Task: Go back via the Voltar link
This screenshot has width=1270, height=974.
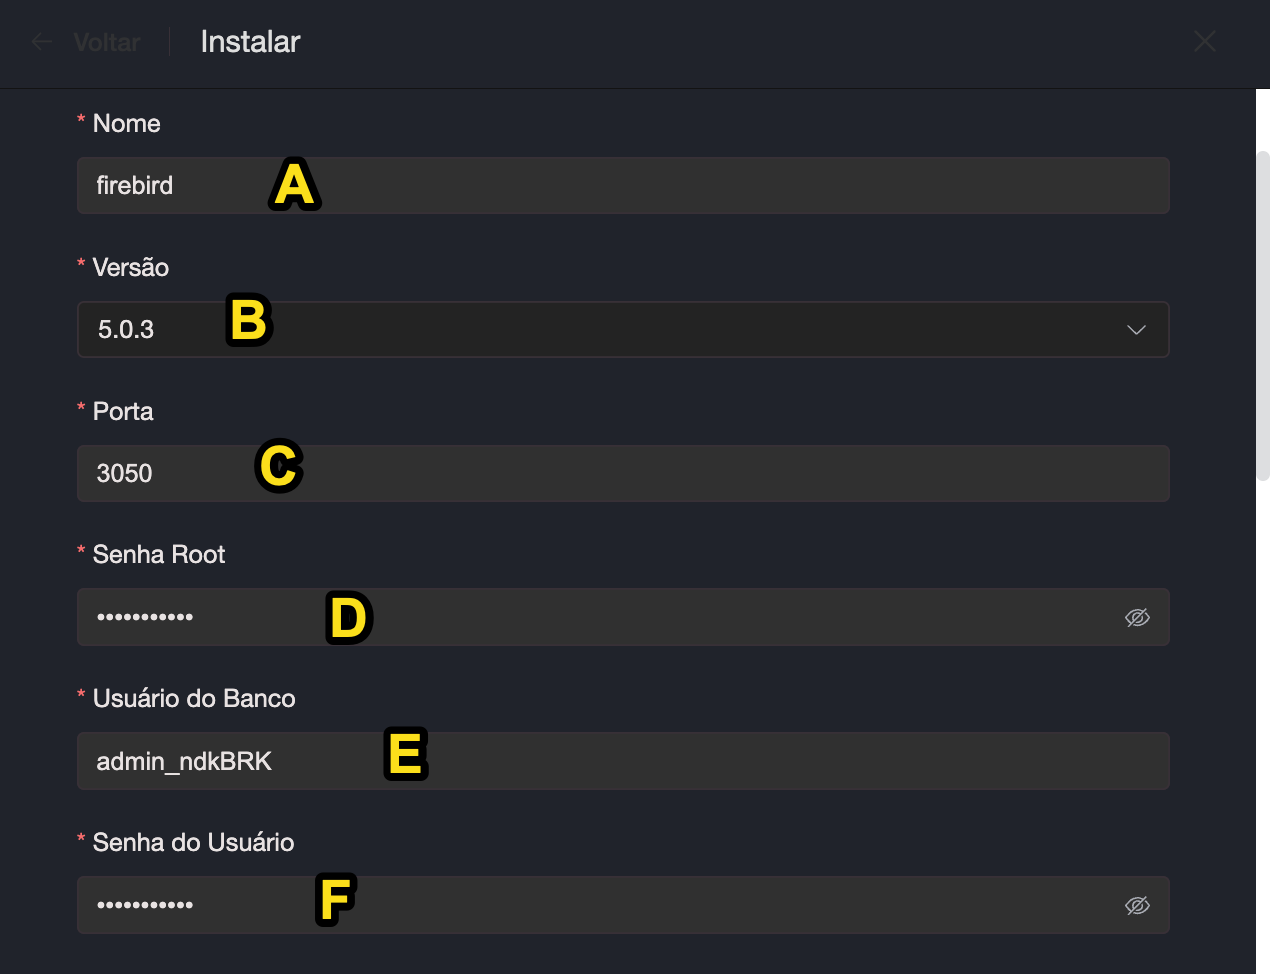Action: point(106,42)
